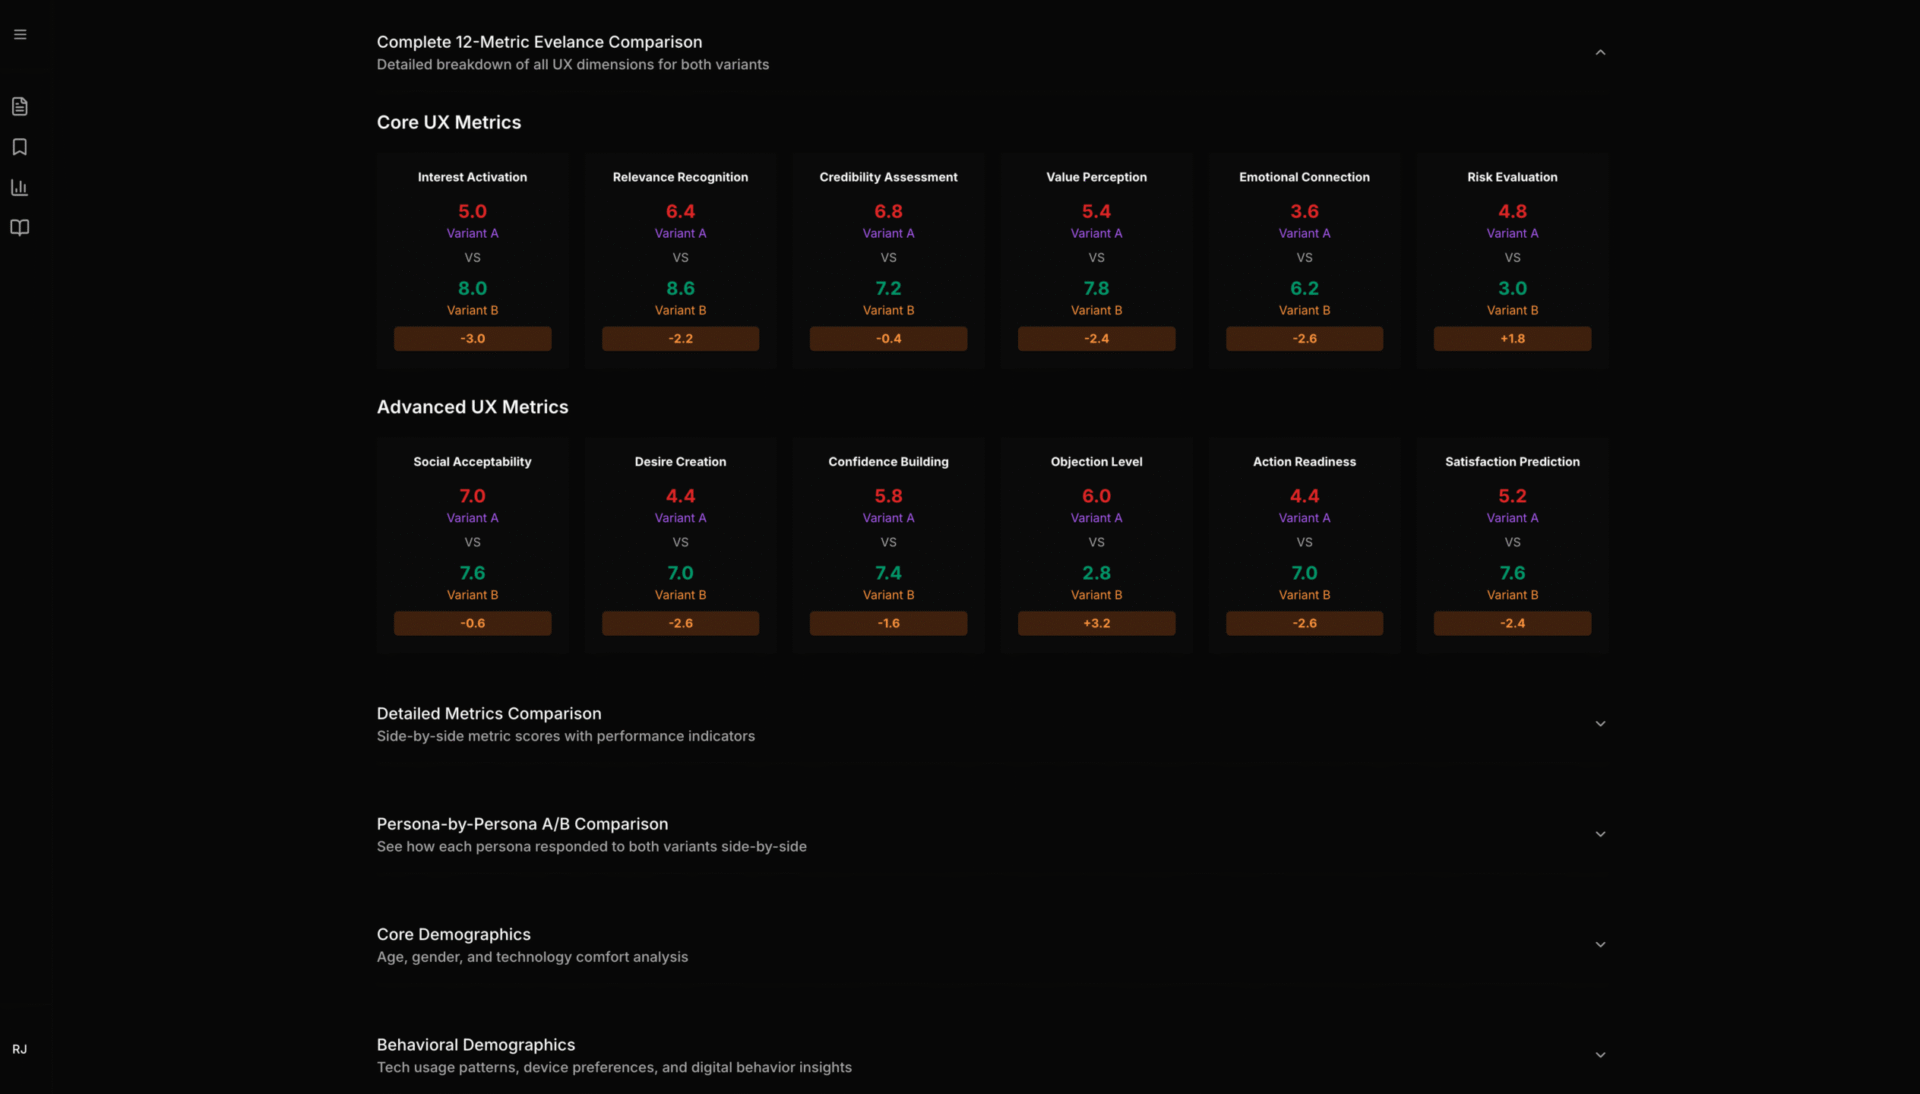Click the +1.8 Risk Evaluation badge
The image size is (1920, 1094).
1512,339
